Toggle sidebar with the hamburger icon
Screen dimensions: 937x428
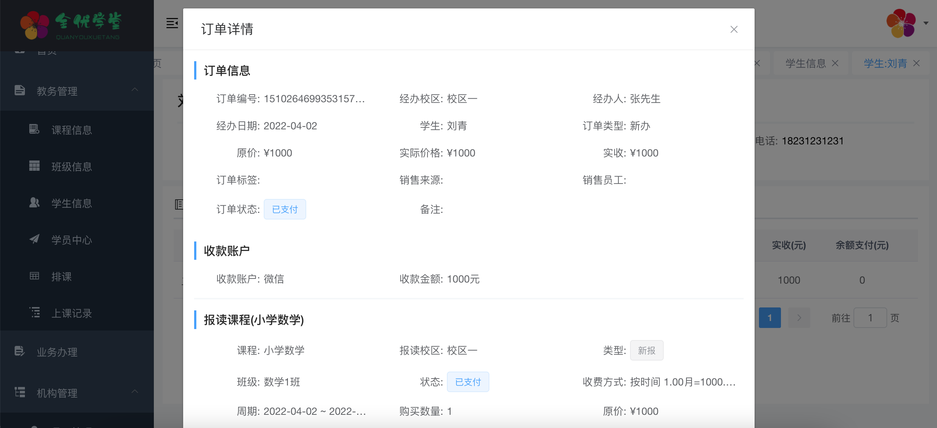coord(172,23)
